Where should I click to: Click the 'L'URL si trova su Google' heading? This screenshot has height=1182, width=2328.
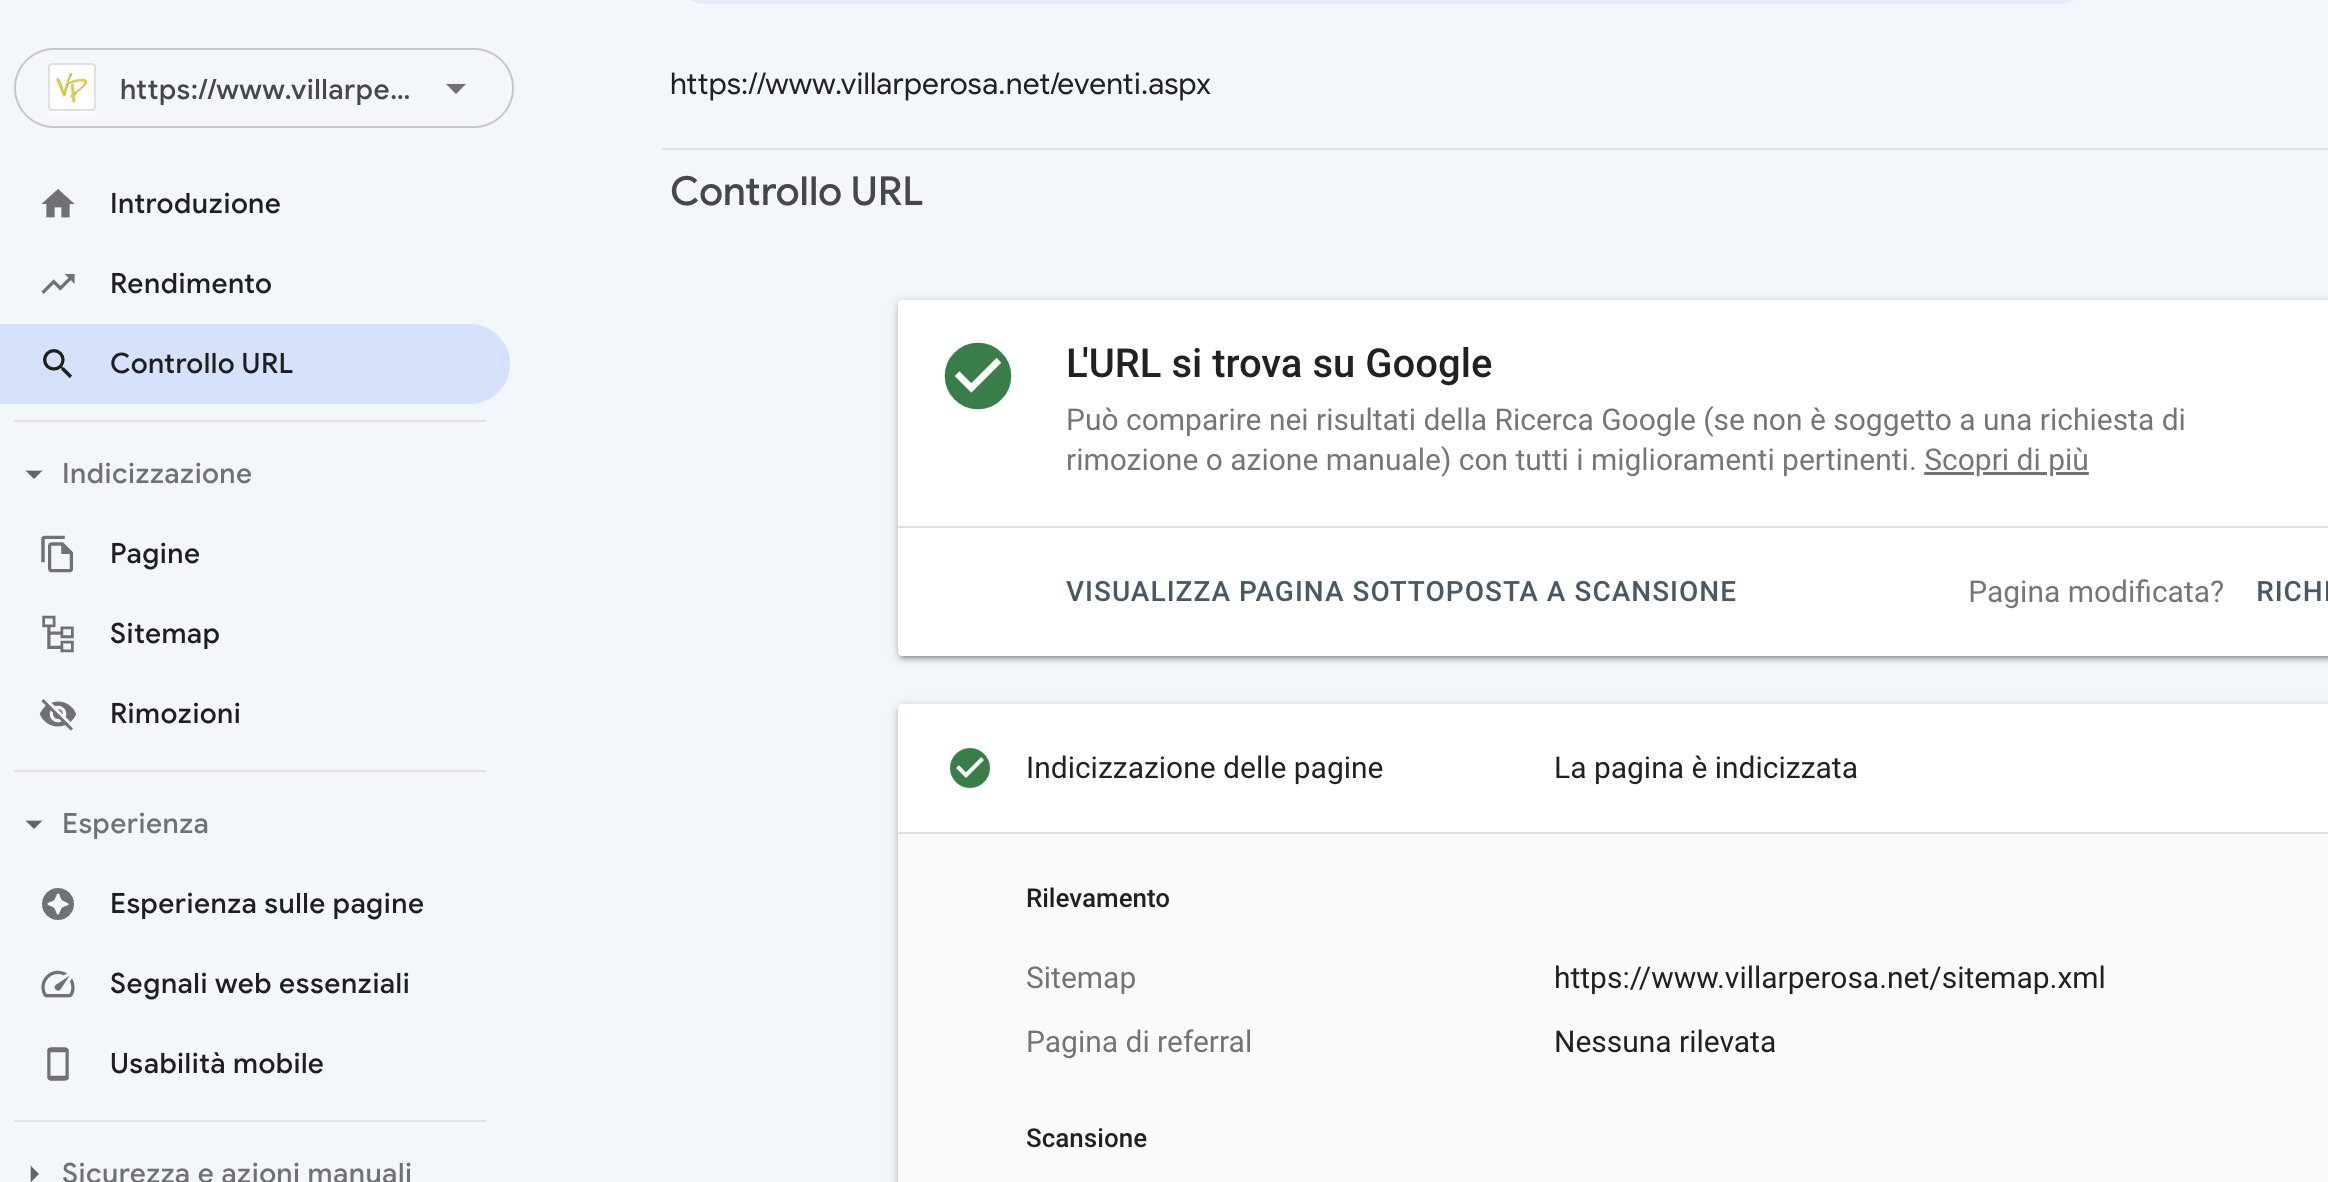[1279, 364]
